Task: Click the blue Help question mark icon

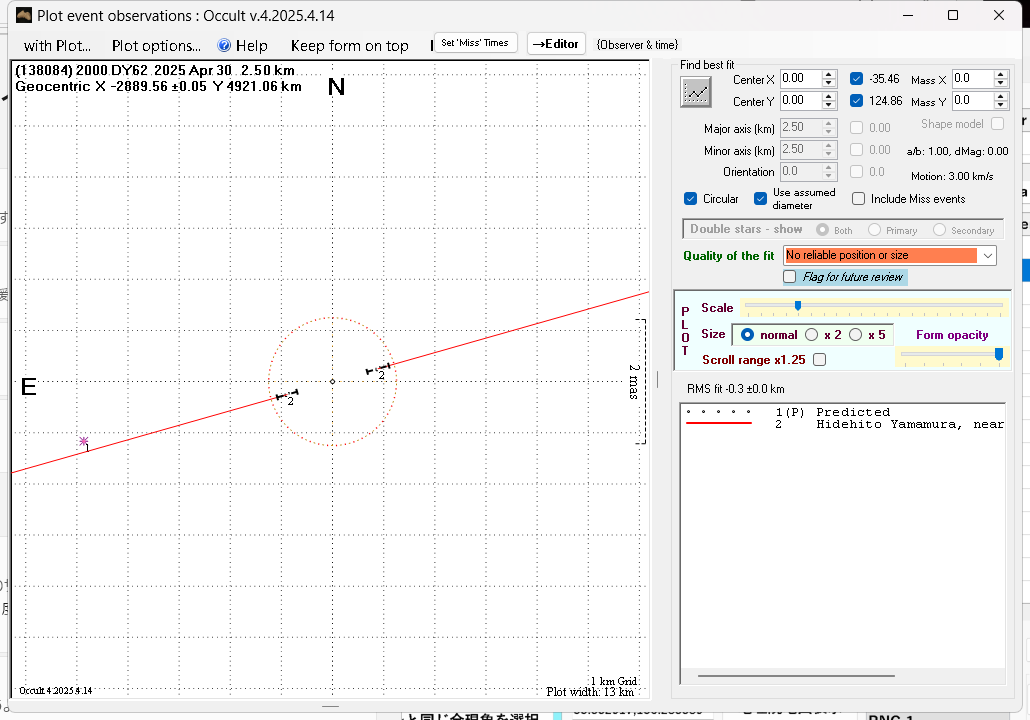Action: pyautogui.click(x=224, y=45)
